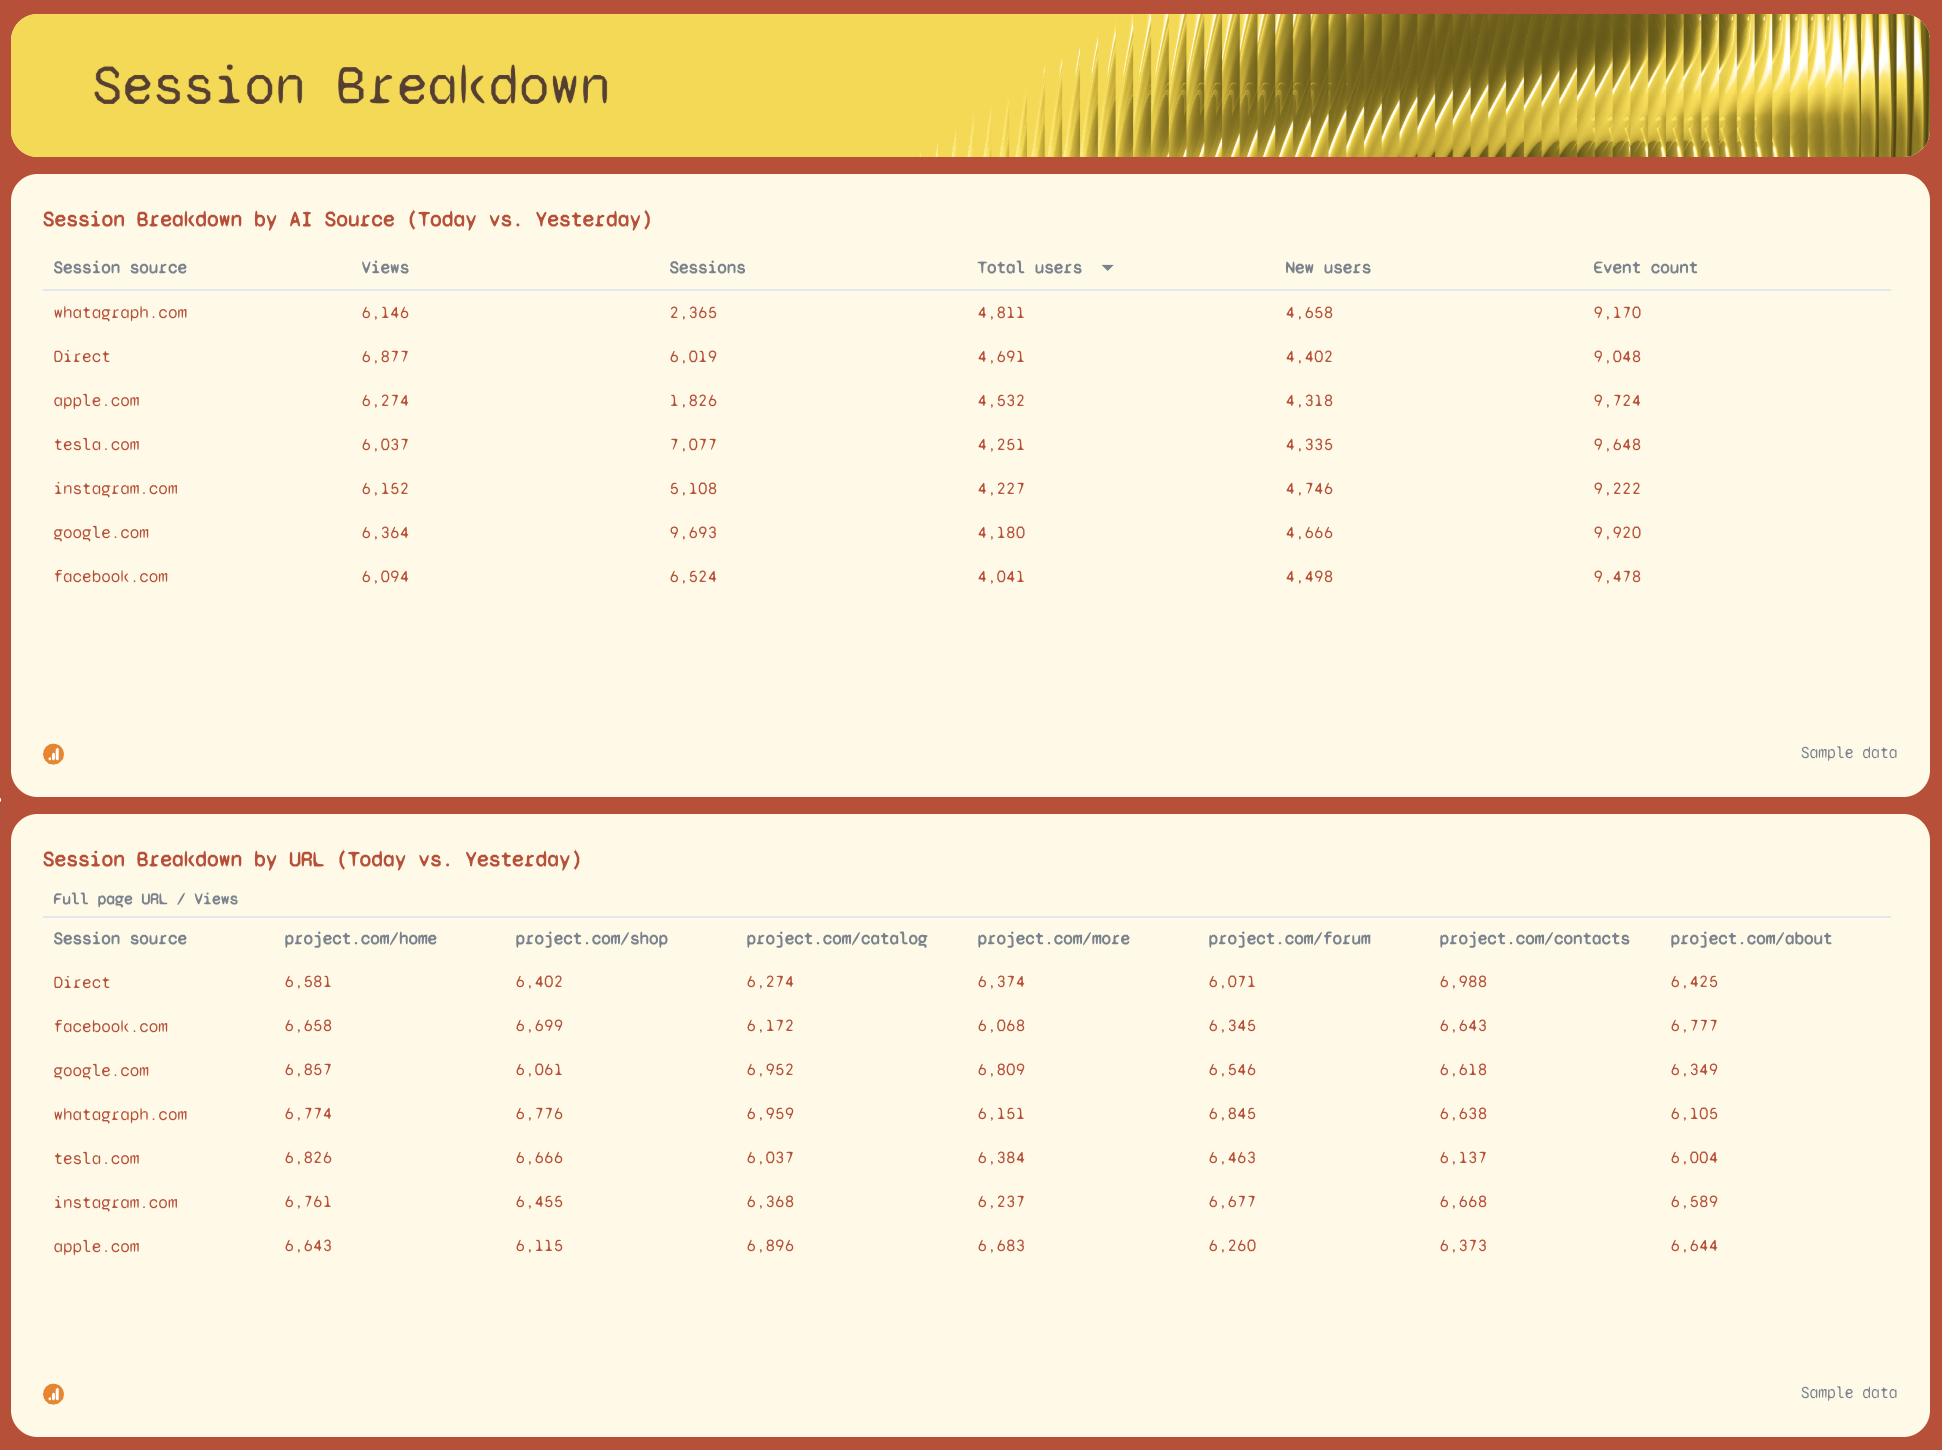The image size is (1942, 1450).
Task: Click the project.com/home column header
Action: (x=360, y=938)
